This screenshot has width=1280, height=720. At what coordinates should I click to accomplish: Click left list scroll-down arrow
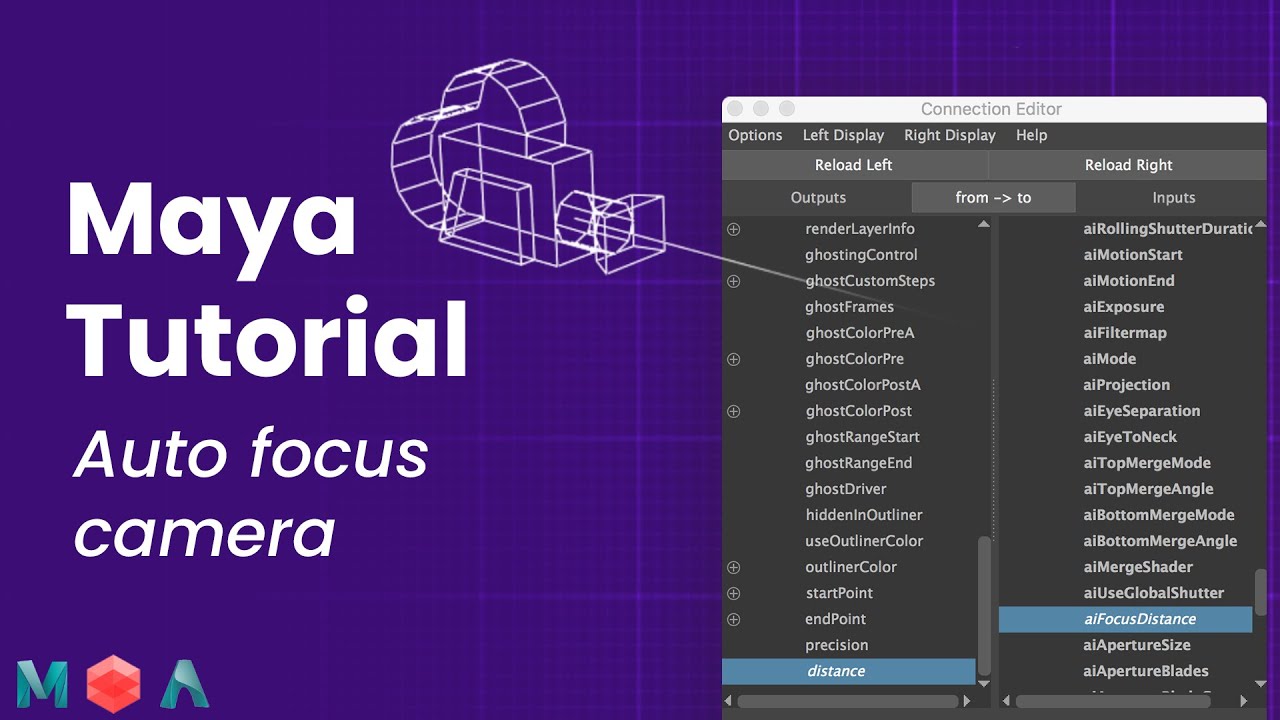[x=984, y=683]
